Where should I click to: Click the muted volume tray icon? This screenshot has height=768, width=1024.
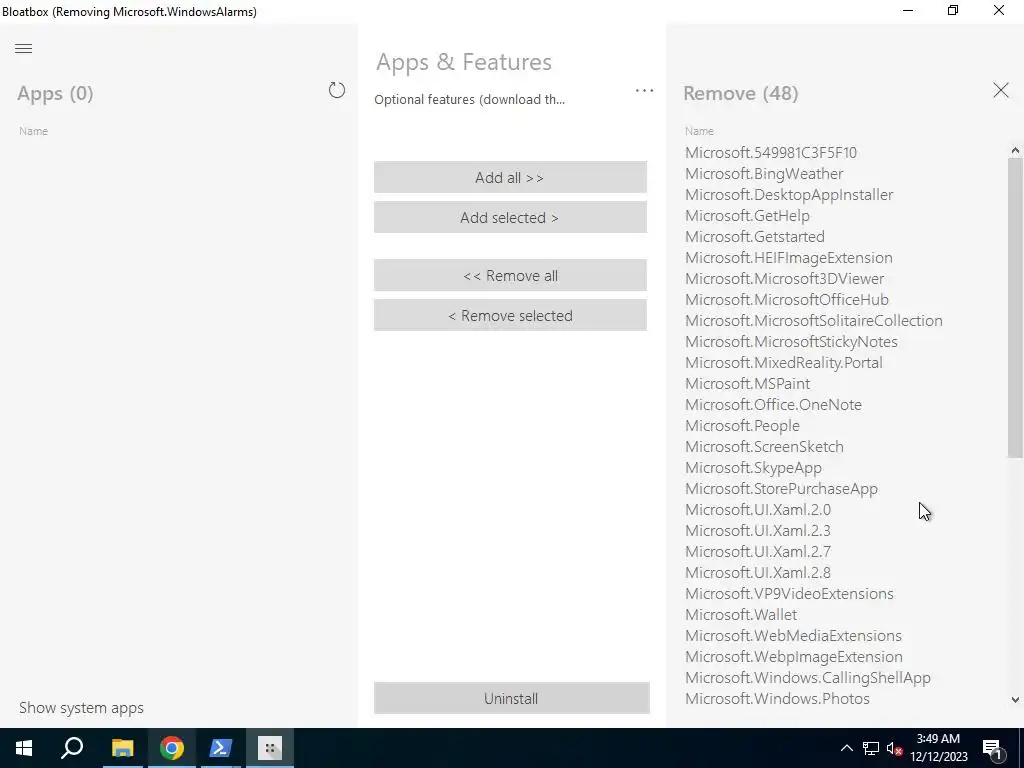895,748
